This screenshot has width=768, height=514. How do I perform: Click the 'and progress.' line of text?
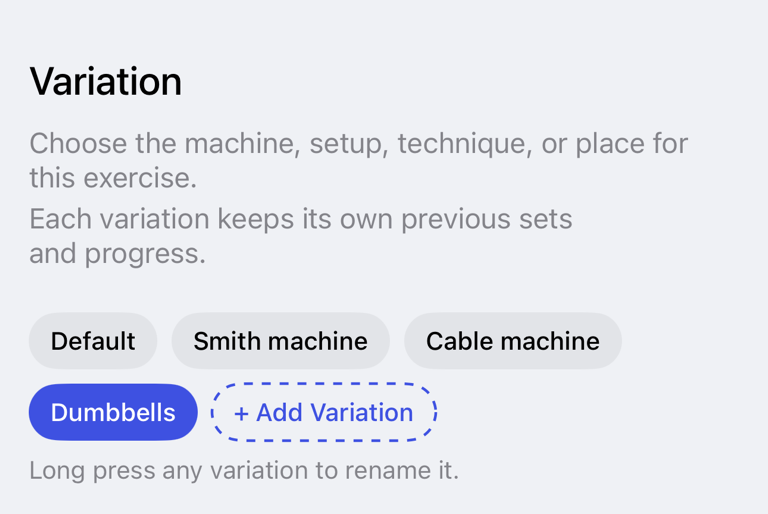(118, 254)
